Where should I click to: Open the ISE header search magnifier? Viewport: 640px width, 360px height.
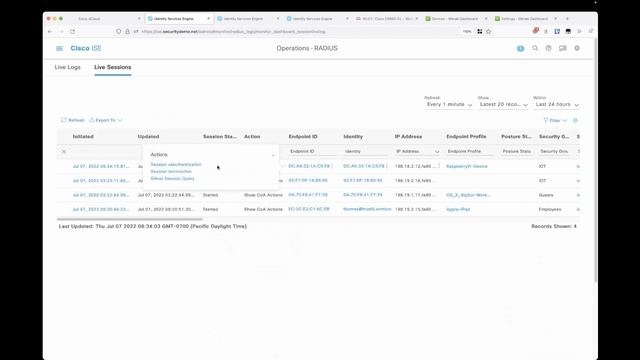535,48
